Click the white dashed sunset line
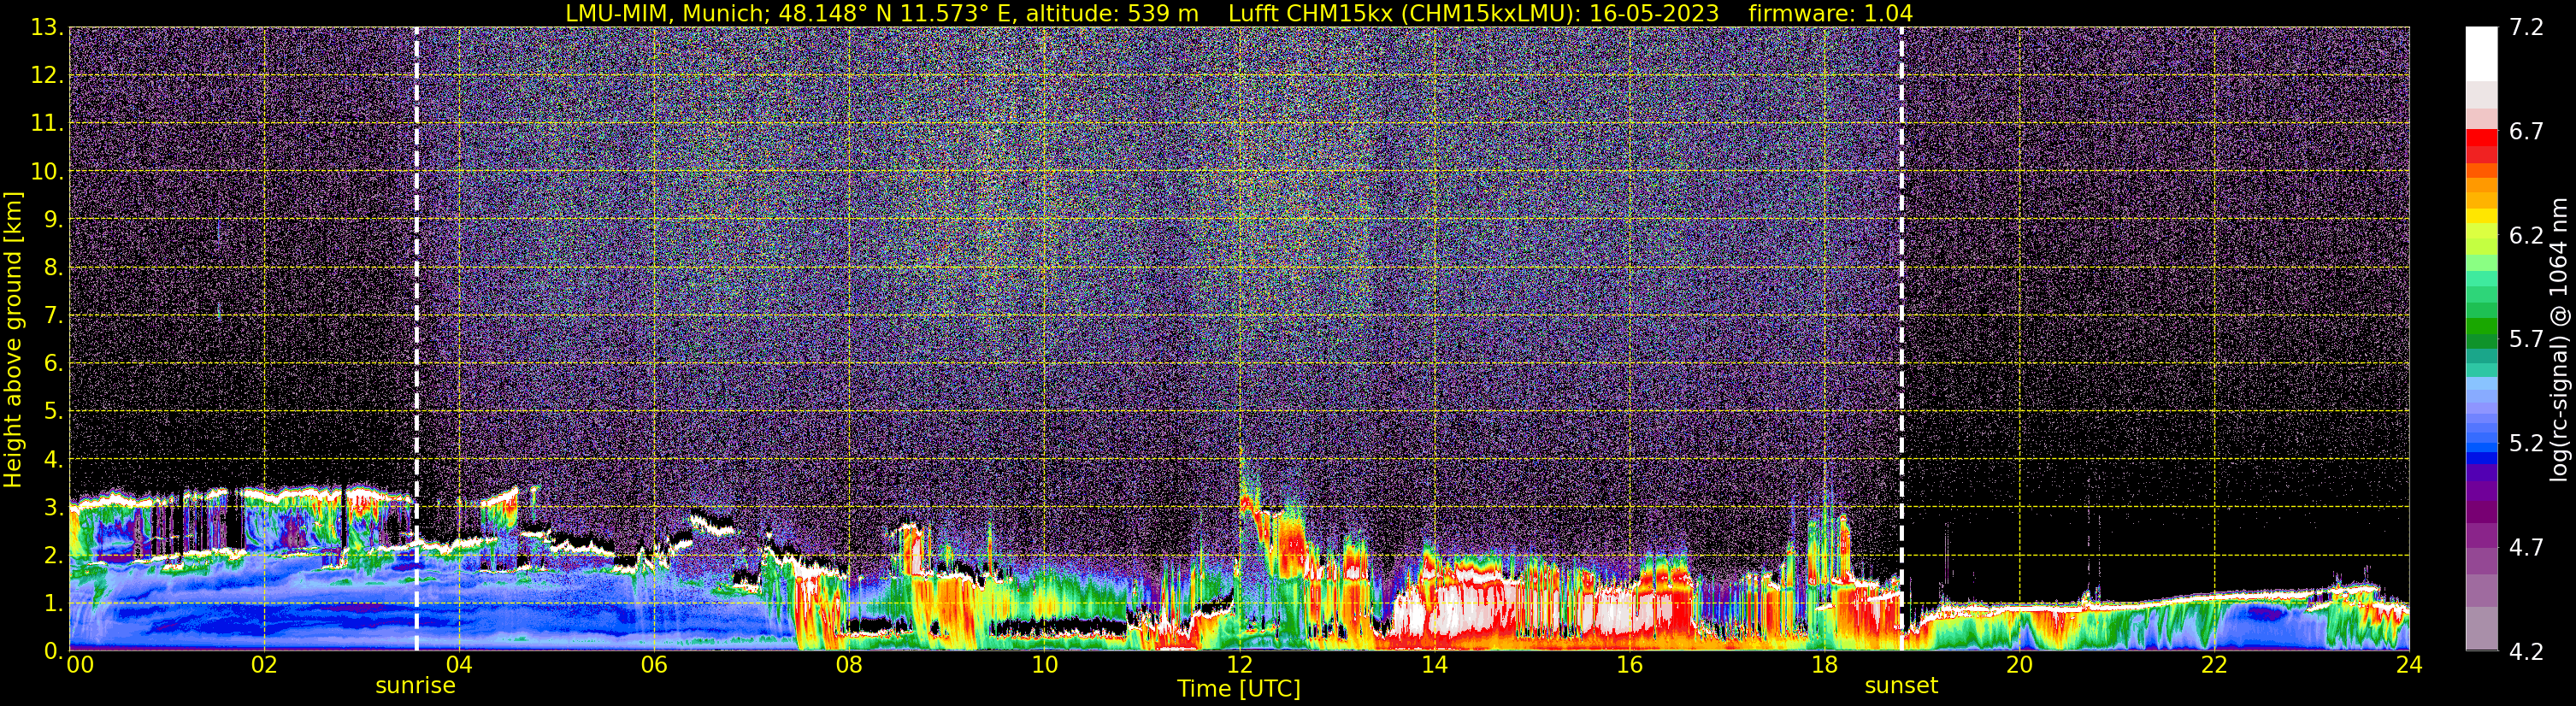The height and width of the screenshot is (706, 2576). (1901, 339)
